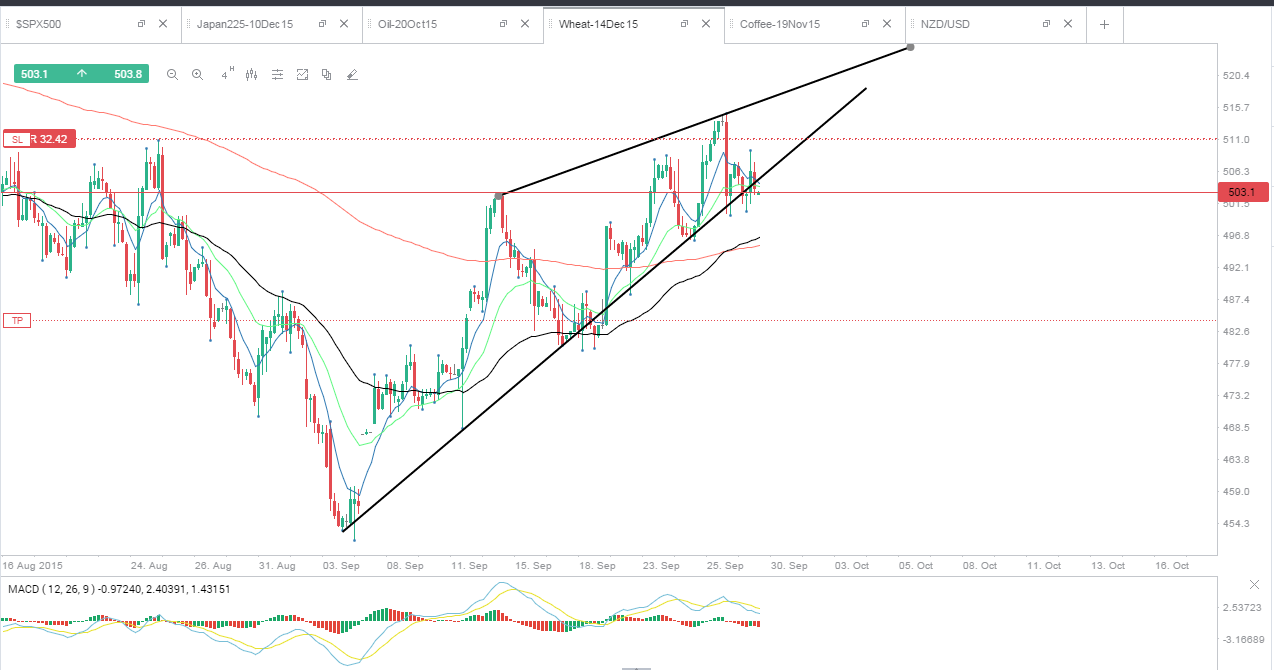Screen dimensions: 1274x670
Task: Open chart settings sliders icon
Action: (x=277, y=74)
